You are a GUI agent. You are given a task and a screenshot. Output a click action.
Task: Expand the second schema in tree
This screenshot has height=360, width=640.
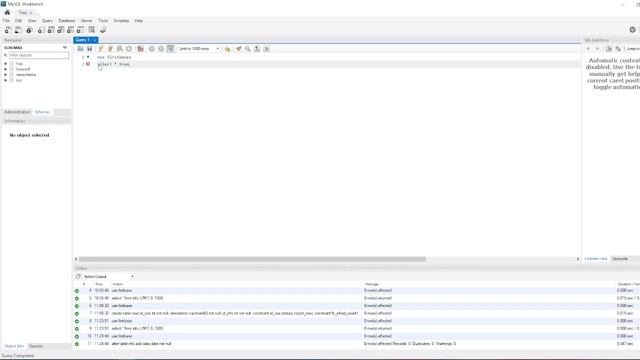[6, 69]
